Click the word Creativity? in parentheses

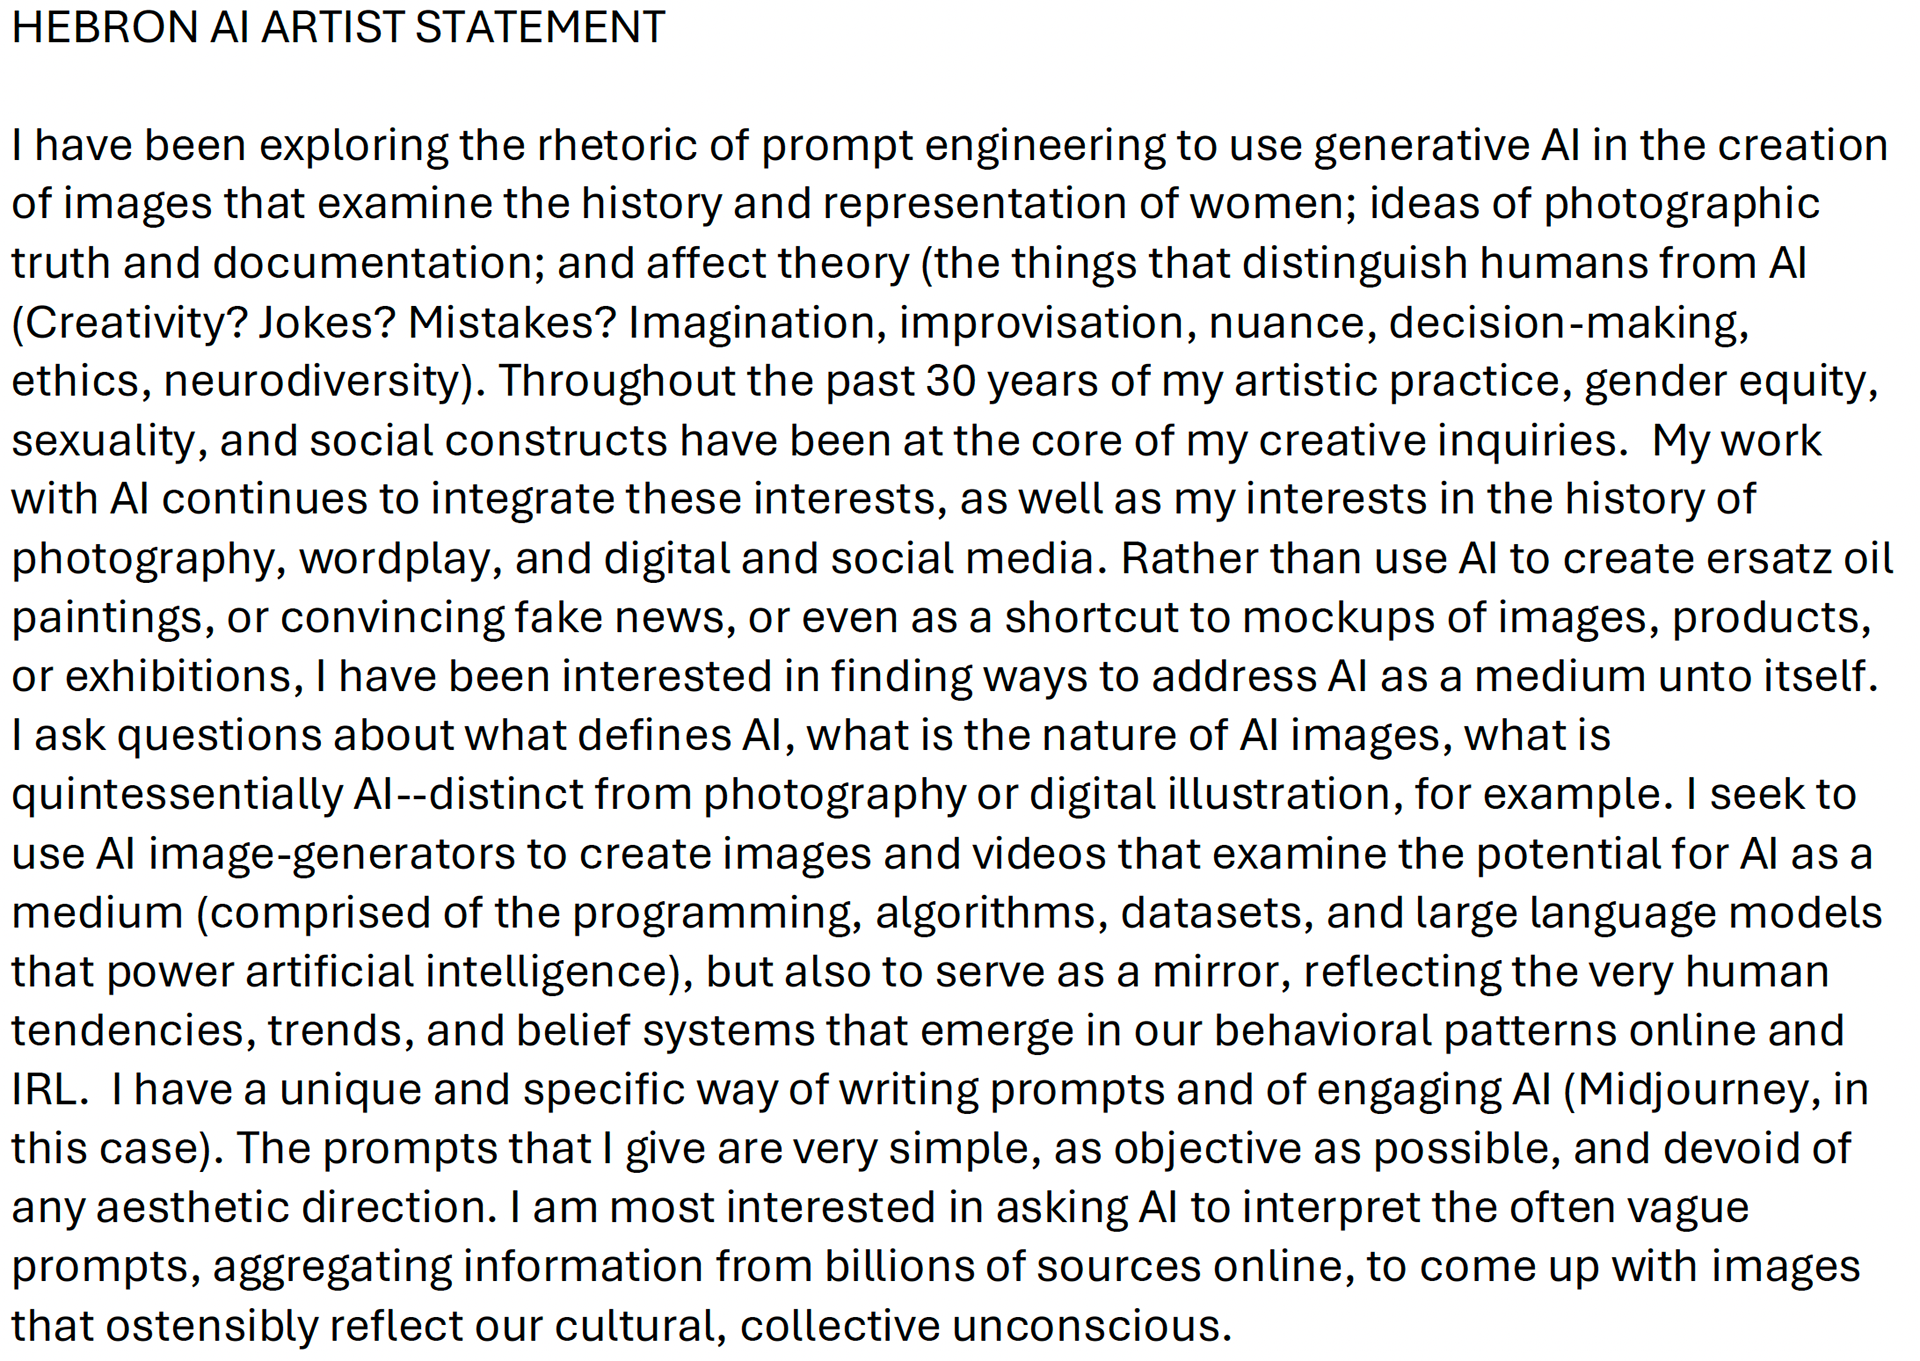[130, 322]
